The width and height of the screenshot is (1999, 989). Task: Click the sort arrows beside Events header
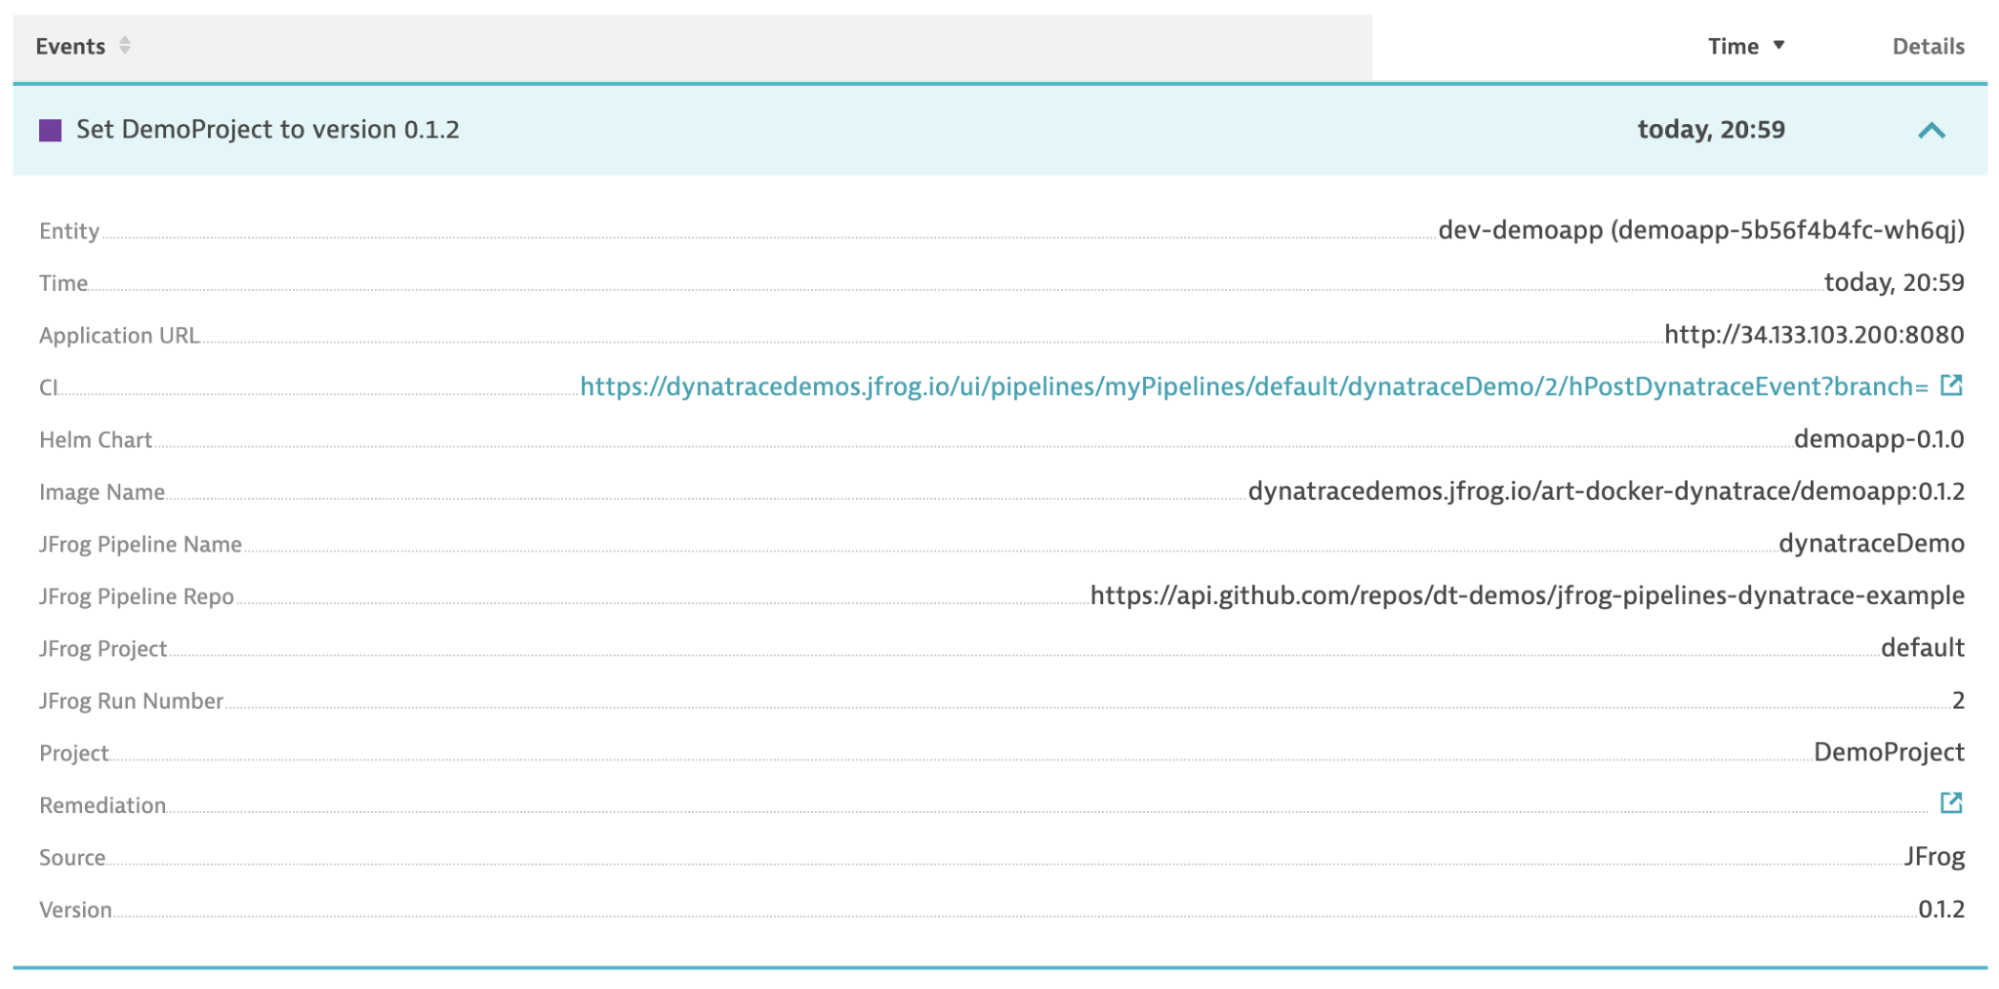click(124, 45)
